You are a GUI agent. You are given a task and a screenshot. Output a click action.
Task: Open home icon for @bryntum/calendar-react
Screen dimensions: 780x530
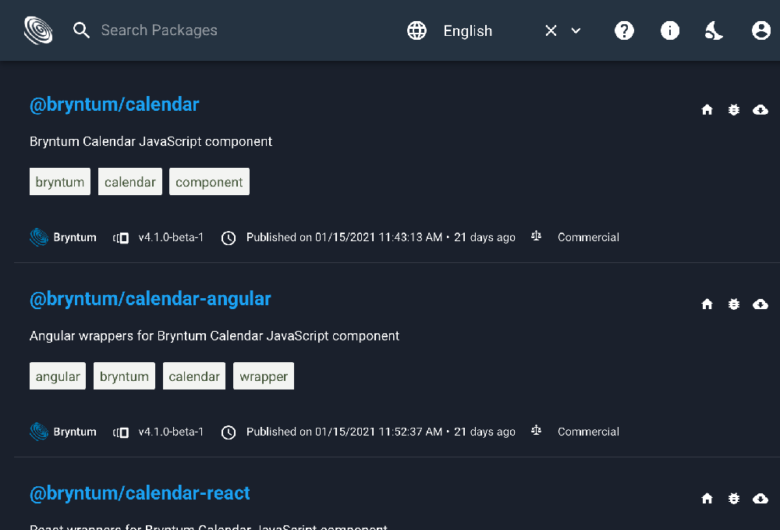click(707, 498)
